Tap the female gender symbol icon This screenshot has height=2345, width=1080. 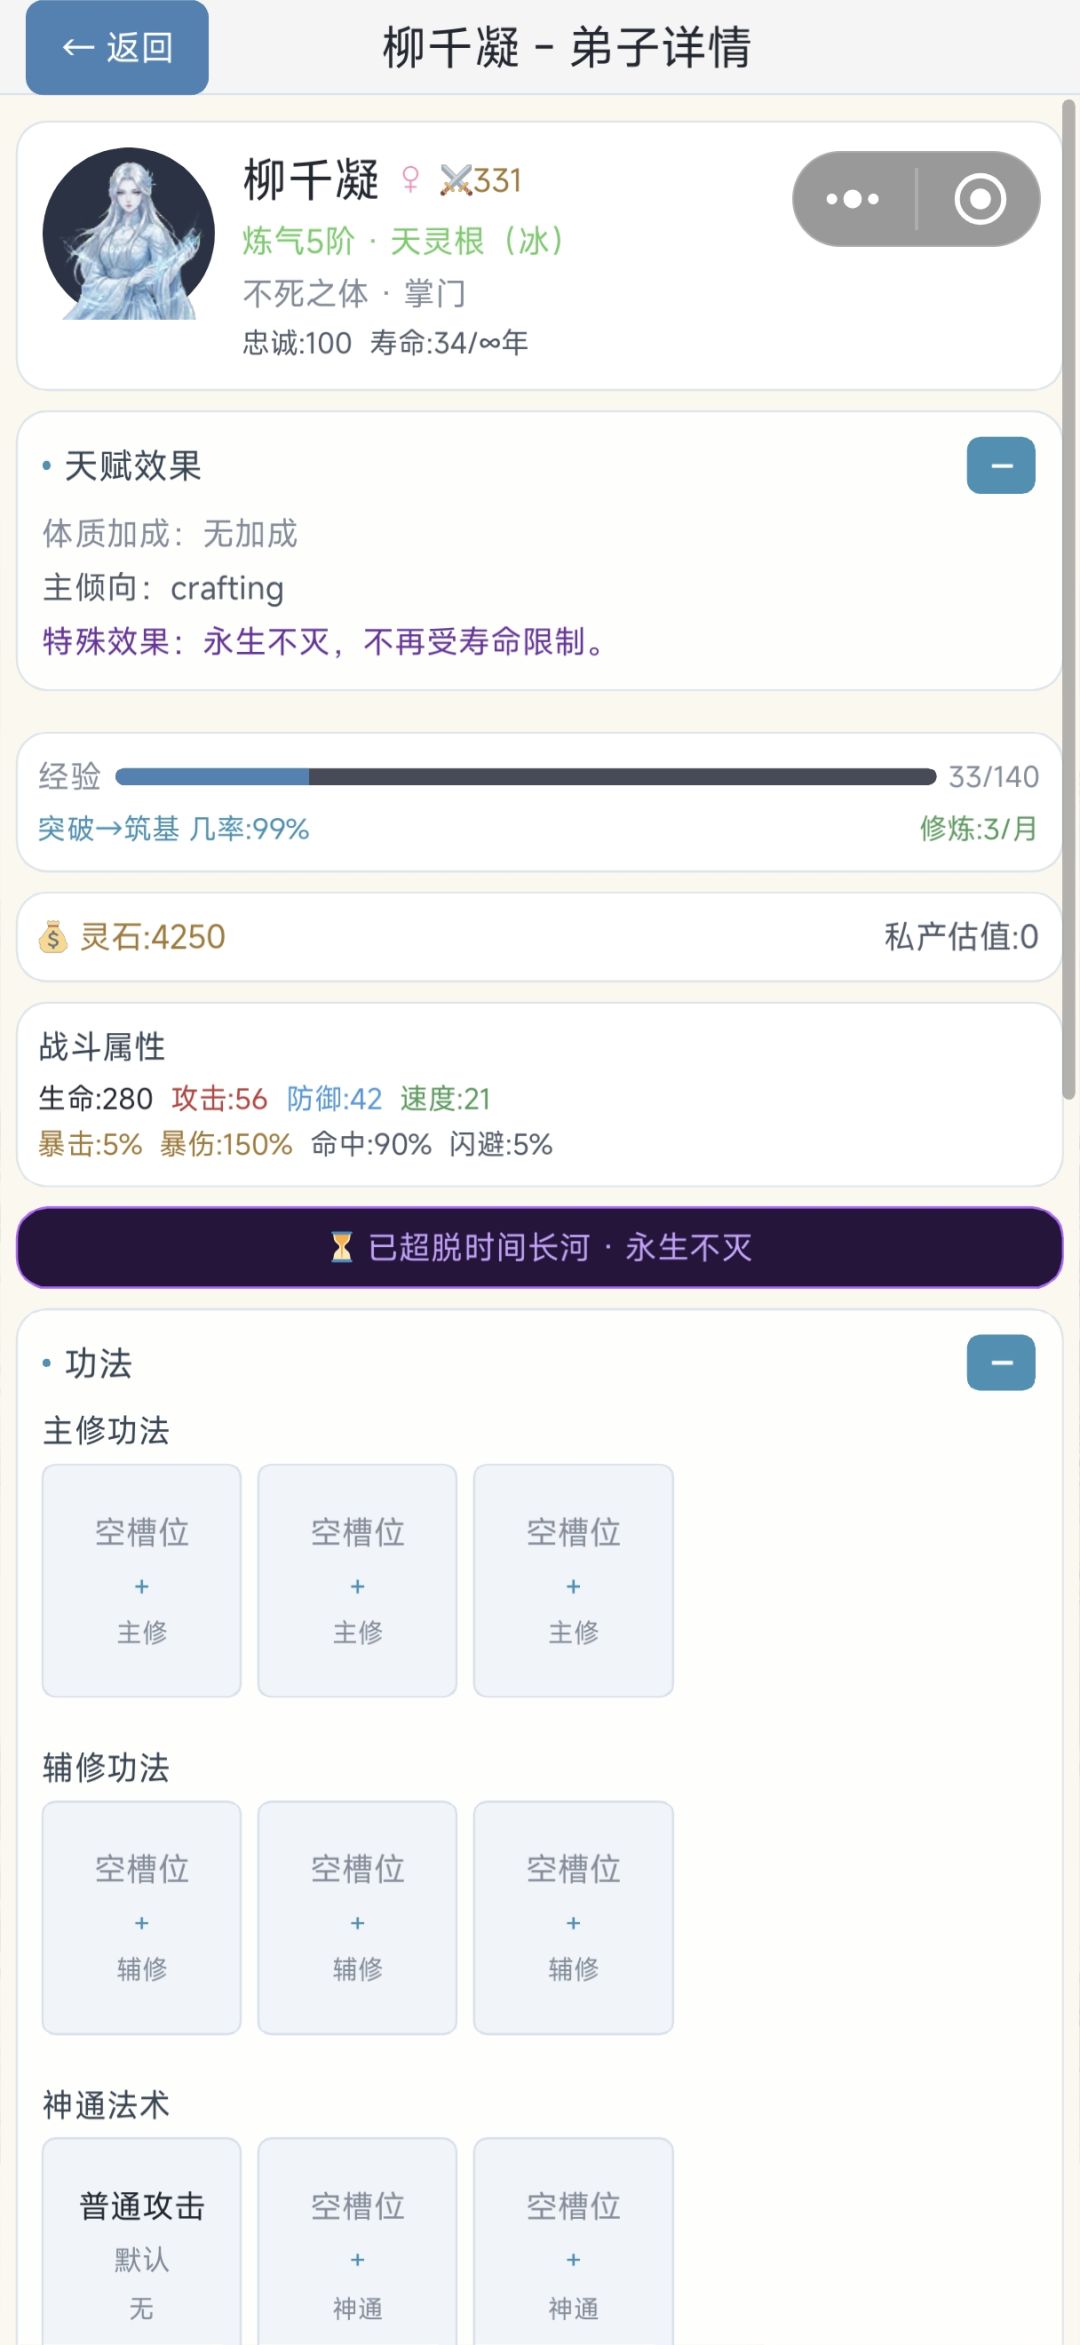(x=410, y=180)
